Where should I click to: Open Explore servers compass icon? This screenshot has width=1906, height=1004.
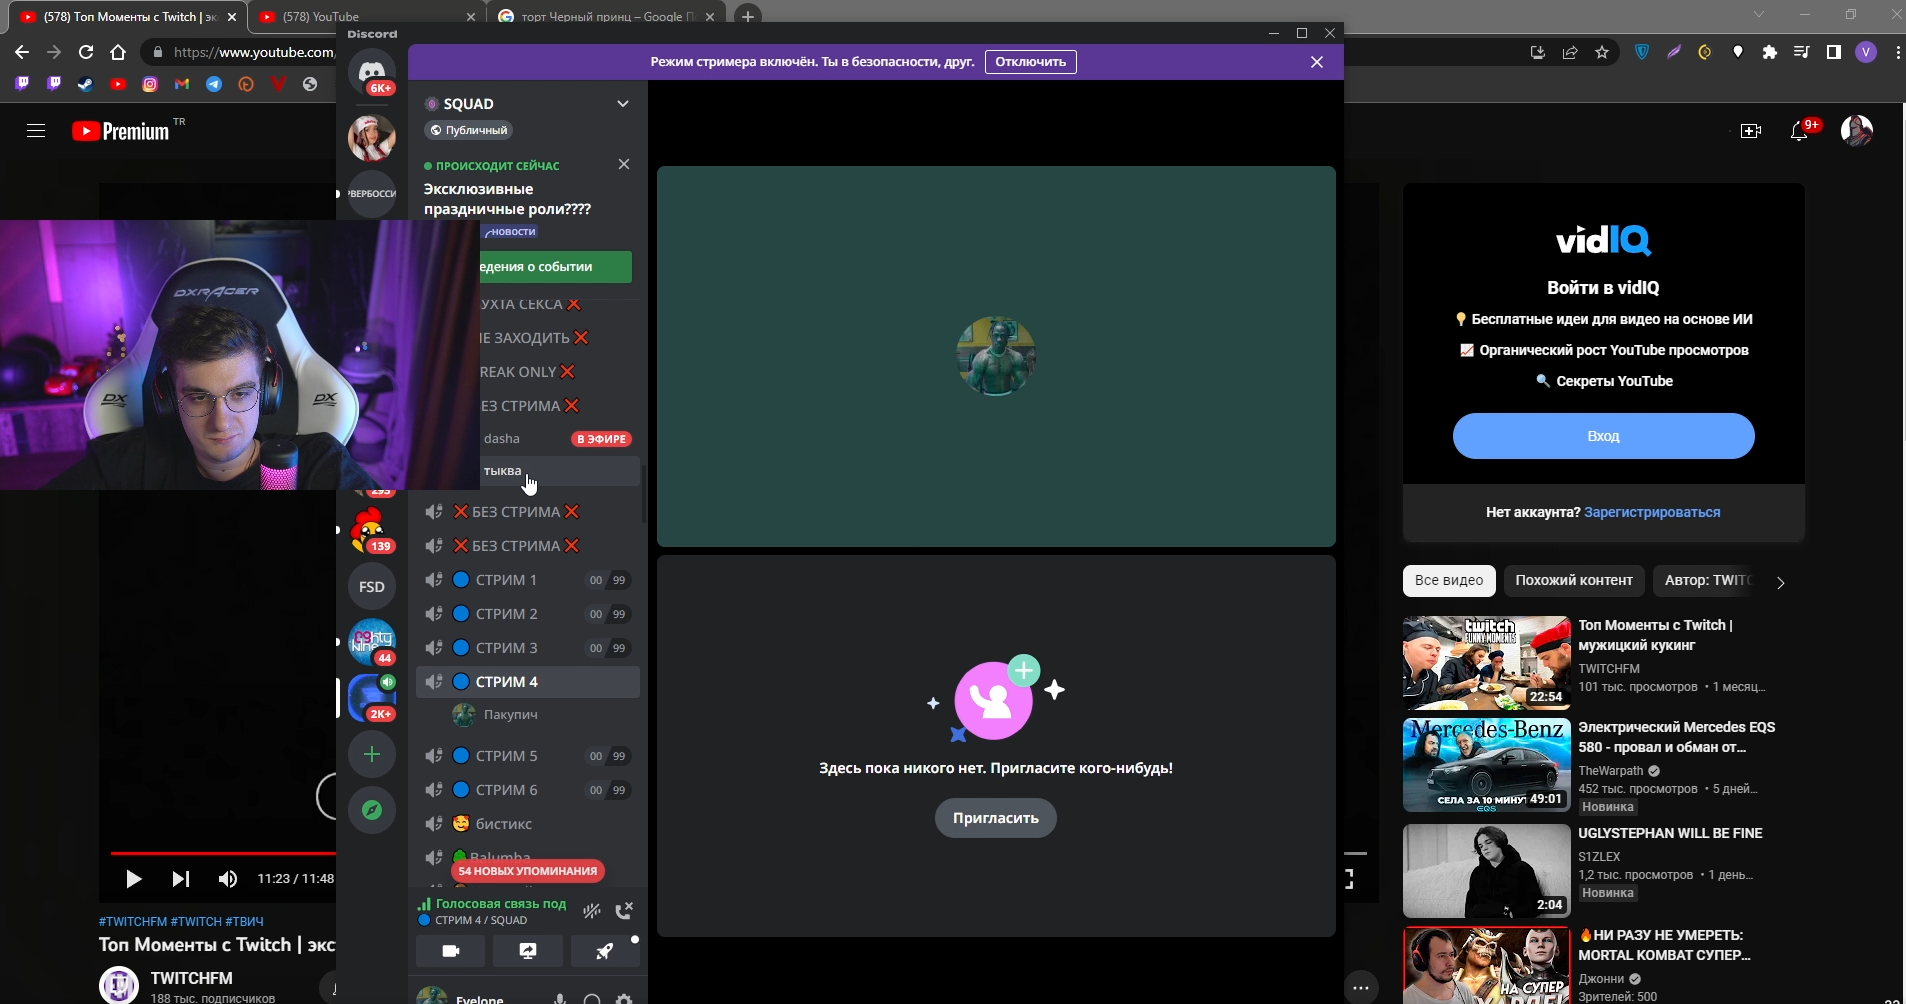click(372, 810)
